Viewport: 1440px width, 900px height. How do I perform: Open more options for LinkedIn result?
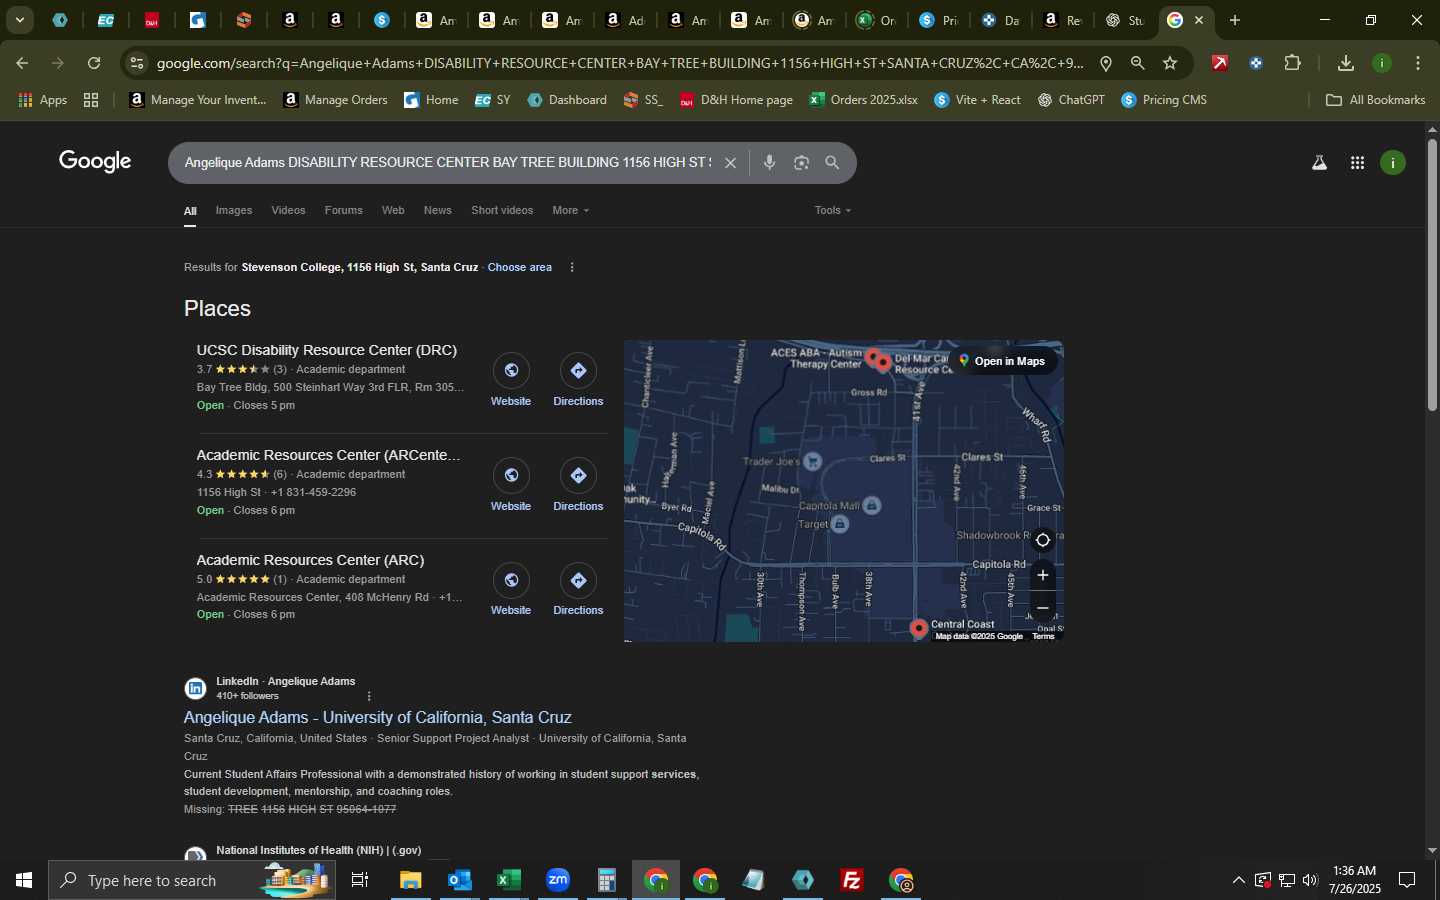[369, 696]
